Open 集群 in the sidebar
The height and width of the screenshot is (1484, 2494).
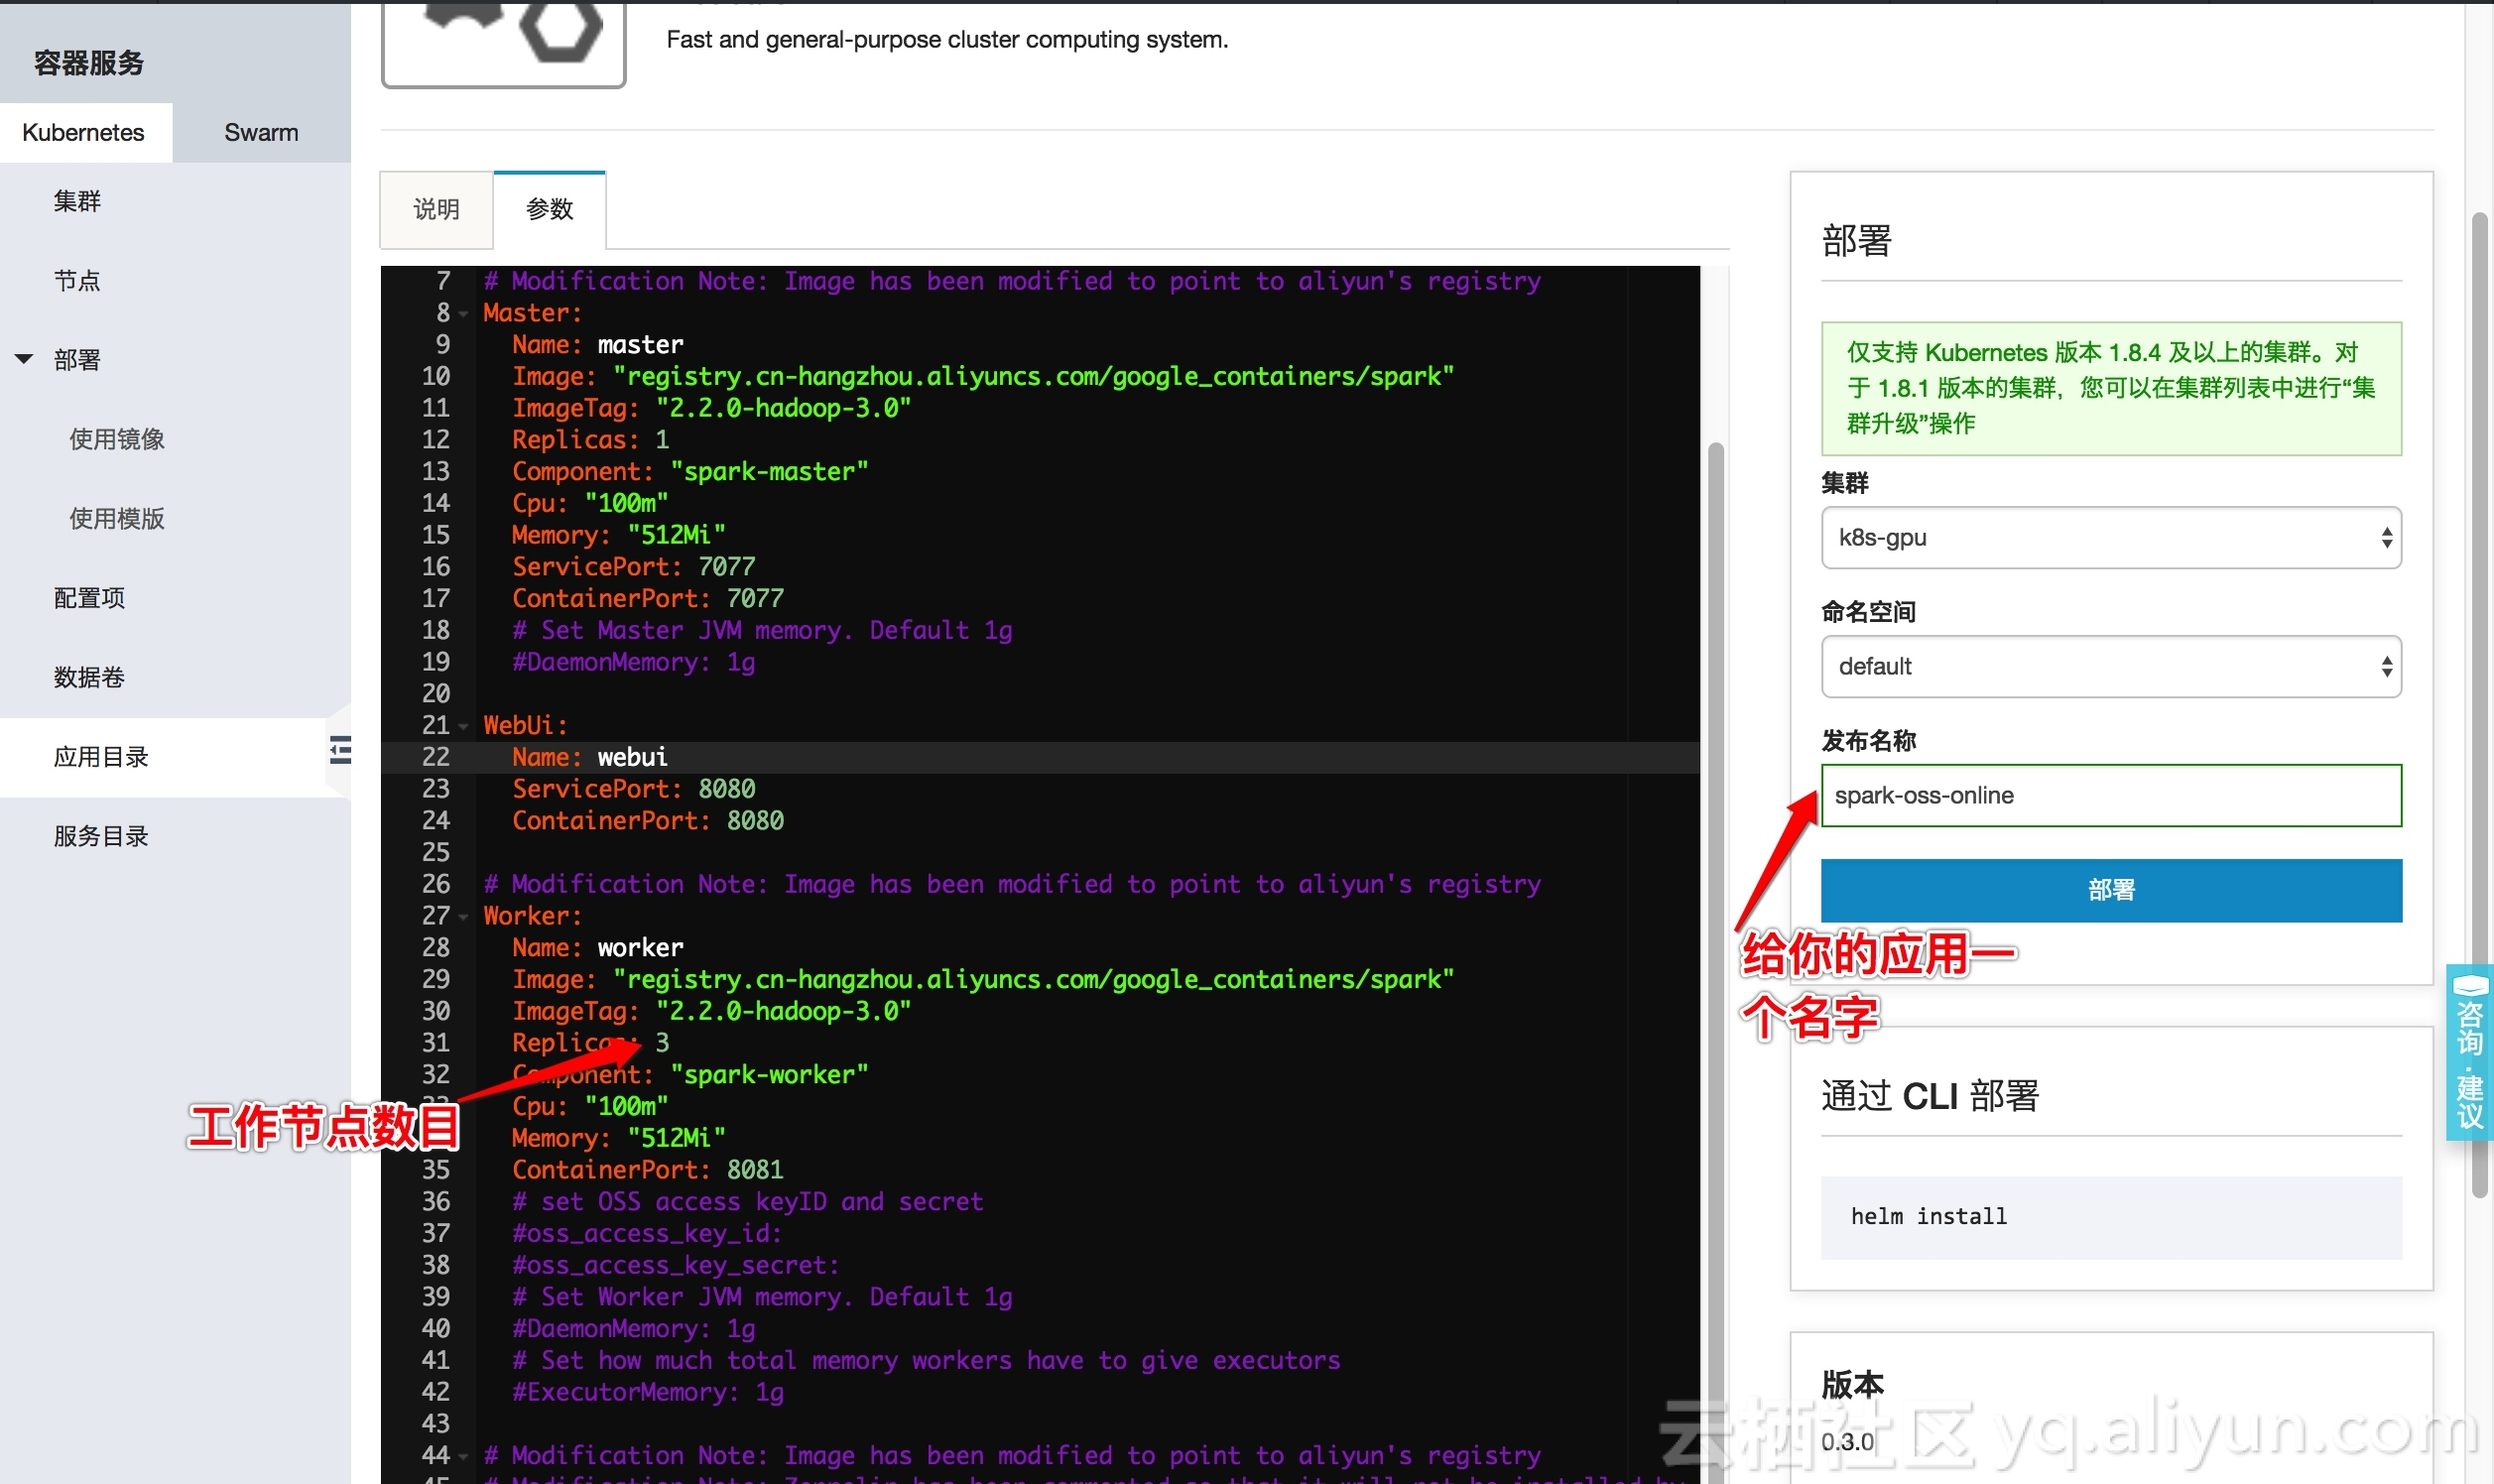pos(77,201)
